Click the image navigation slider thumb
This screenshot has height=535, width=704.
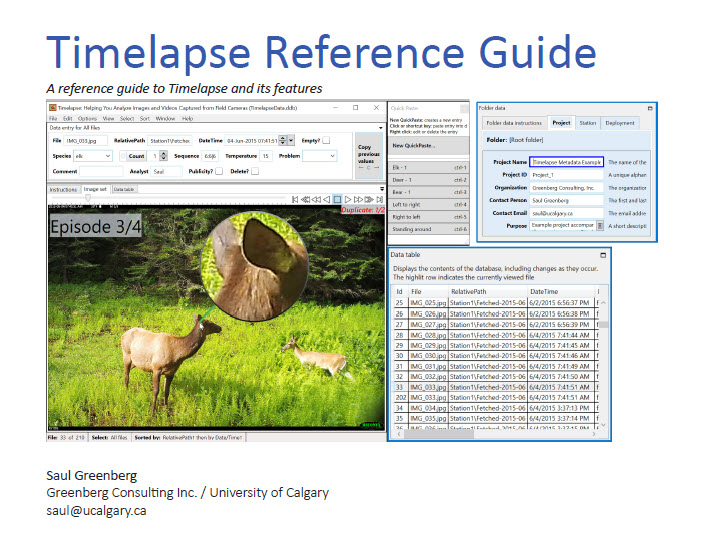point(88,197)
